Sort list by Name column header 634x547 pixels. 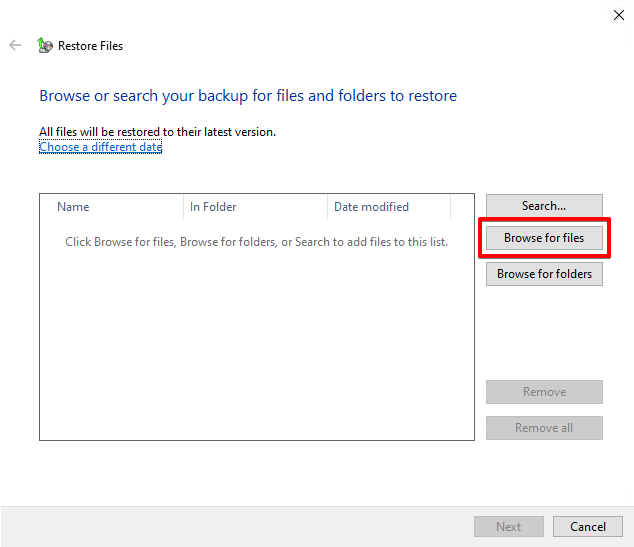click(112, 207)
